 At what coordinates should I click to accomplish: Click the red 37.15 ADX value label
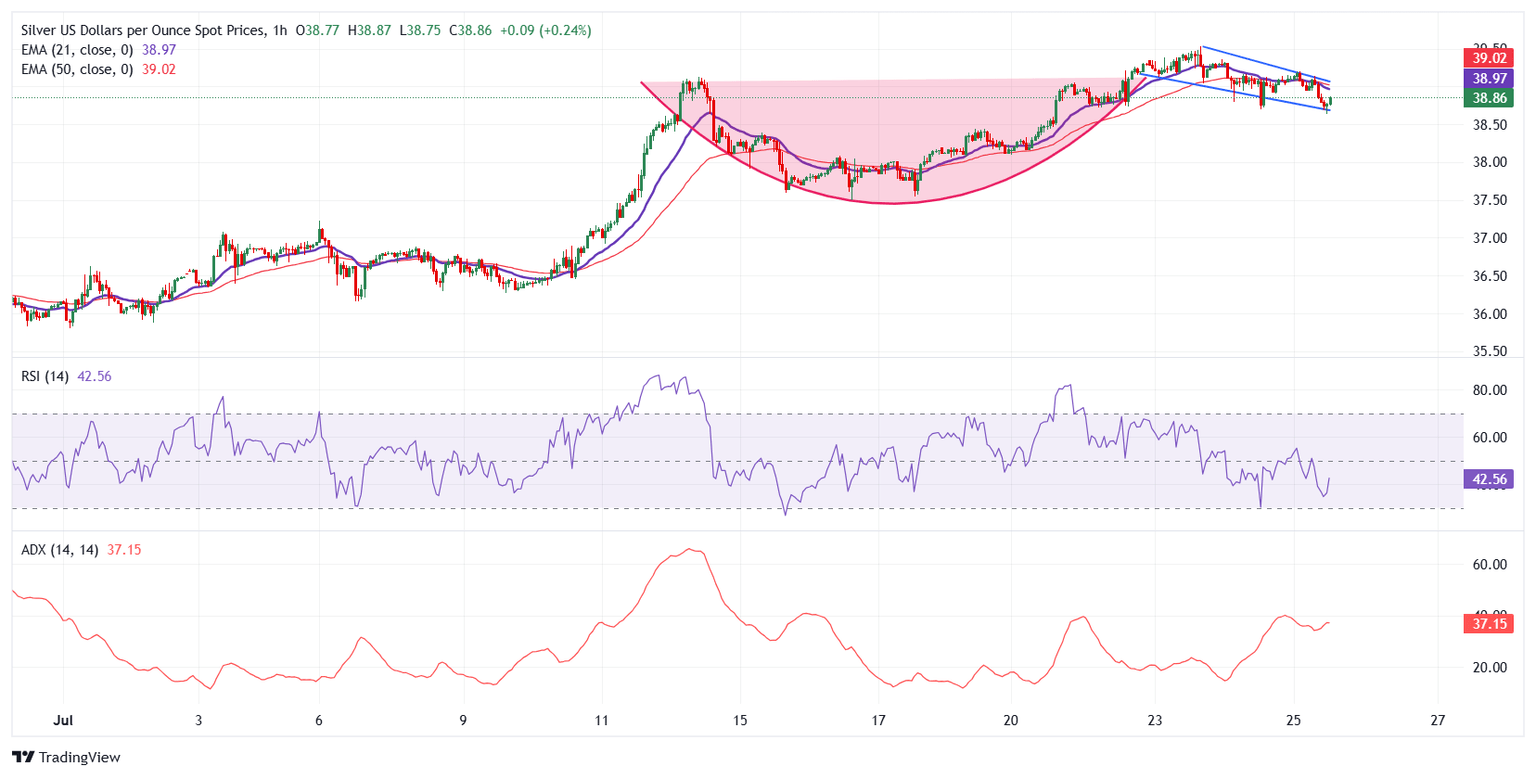1490,623
